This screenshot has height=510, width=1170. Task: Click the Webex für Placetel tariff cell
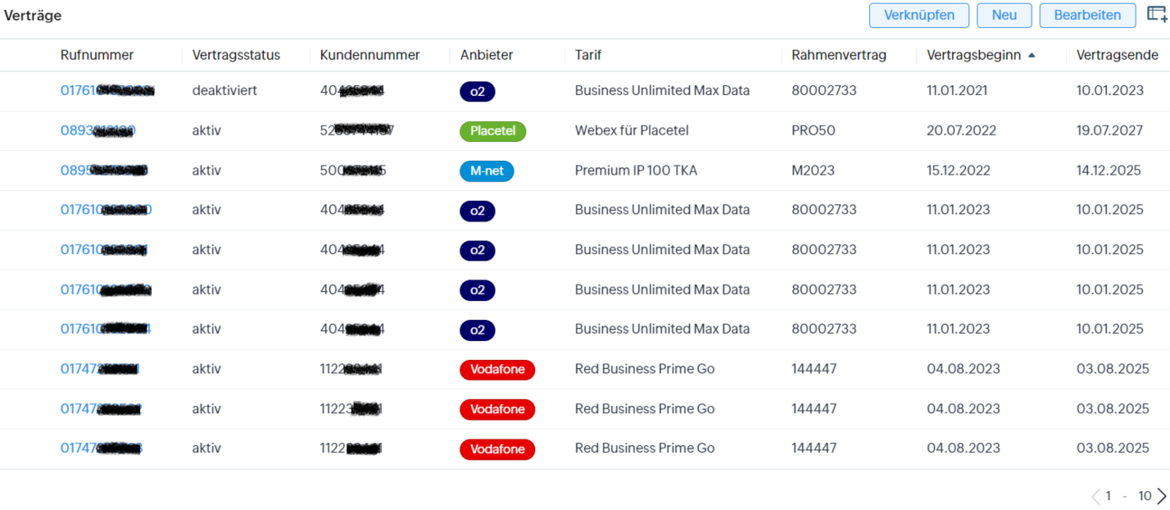[631, 131]
